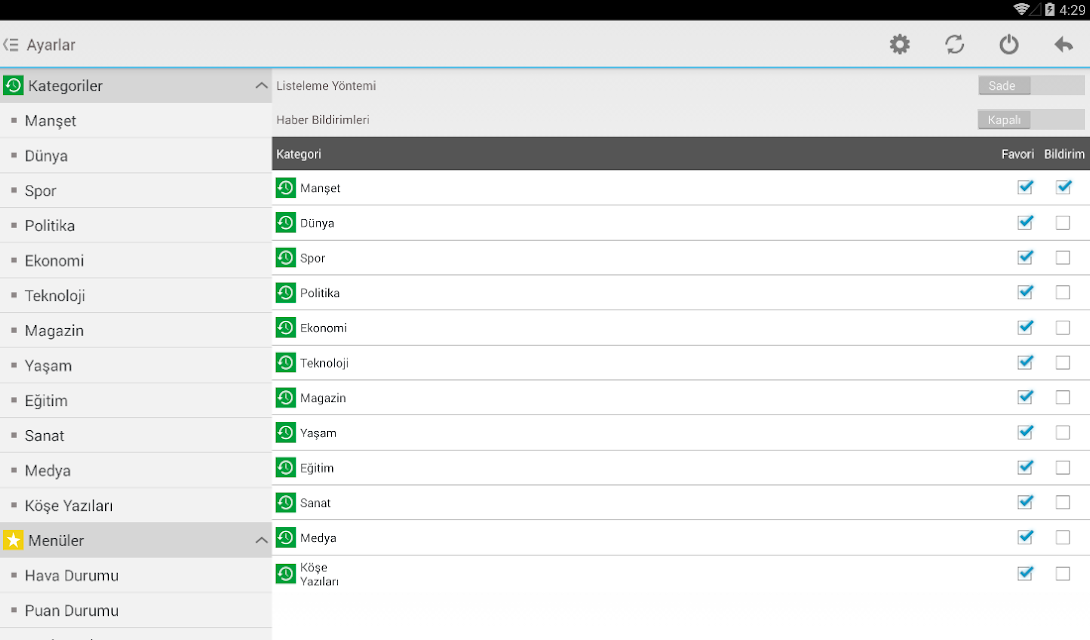Image resolution: width=1090 pixels, height=640 pixels.
Task: Turn on Haber Bildirimleri Kapalı toggle
Action: click(x=1031, y=120)
